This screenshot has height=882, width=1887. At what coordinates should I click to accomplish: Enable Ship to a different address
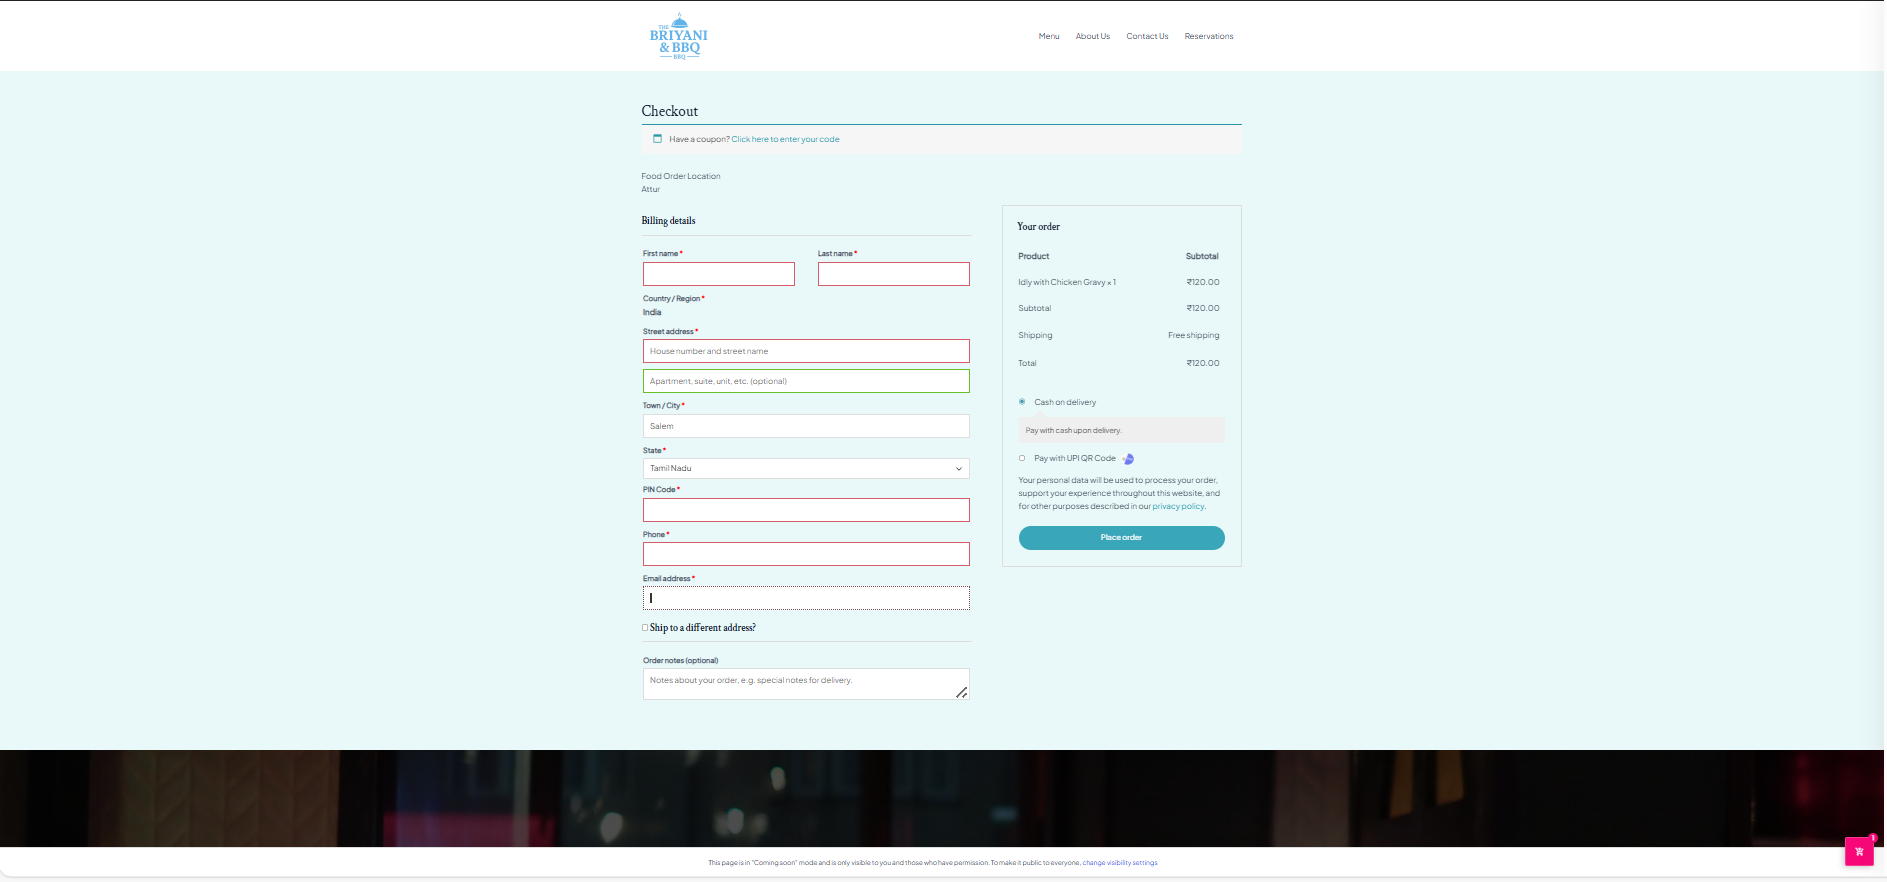[645, 628]
